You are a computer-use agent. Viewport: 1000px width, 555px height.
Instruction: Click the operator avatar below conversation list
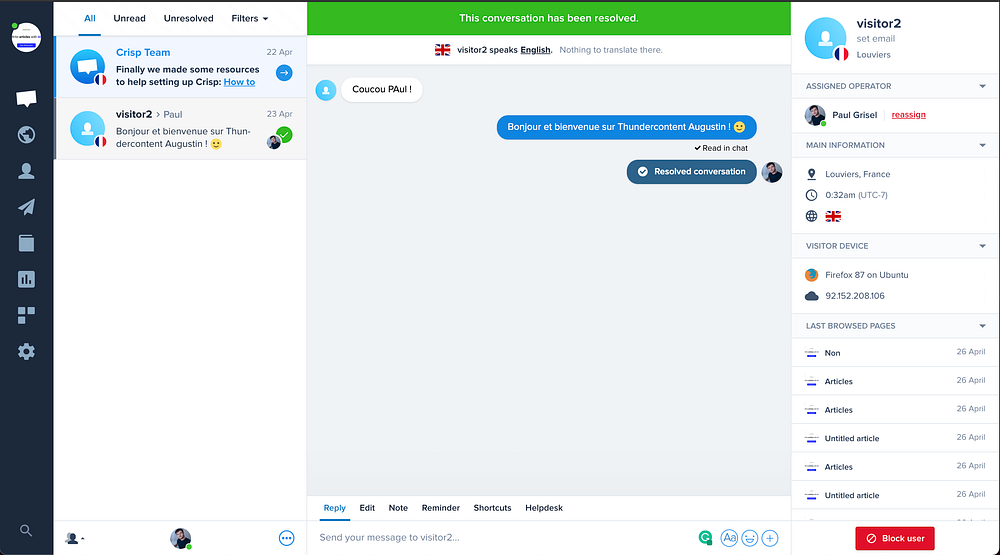coord(180,538)
